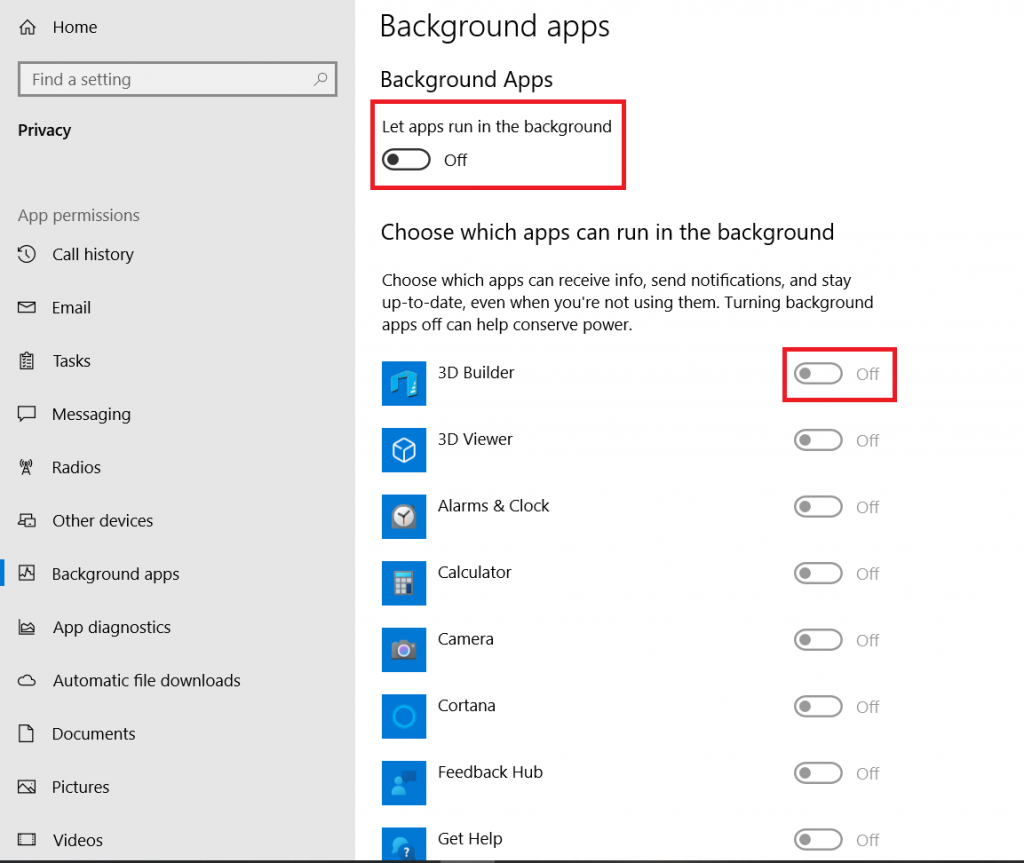Click the Tasks icon in the sidebar
Image resolution: width=1024 pixels, height=863 pixels.
[x=27, y=361]
